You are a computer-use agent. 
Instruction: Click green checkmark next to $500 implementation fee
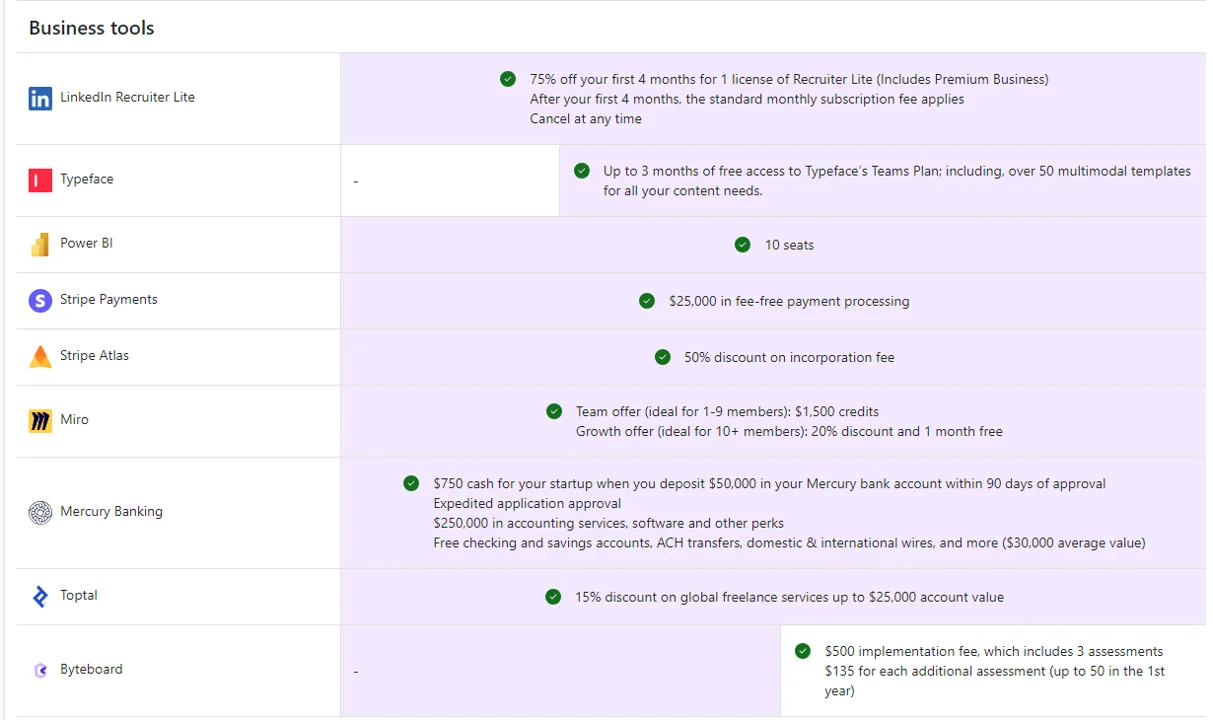pyautogui.click(x=802, y=651)
